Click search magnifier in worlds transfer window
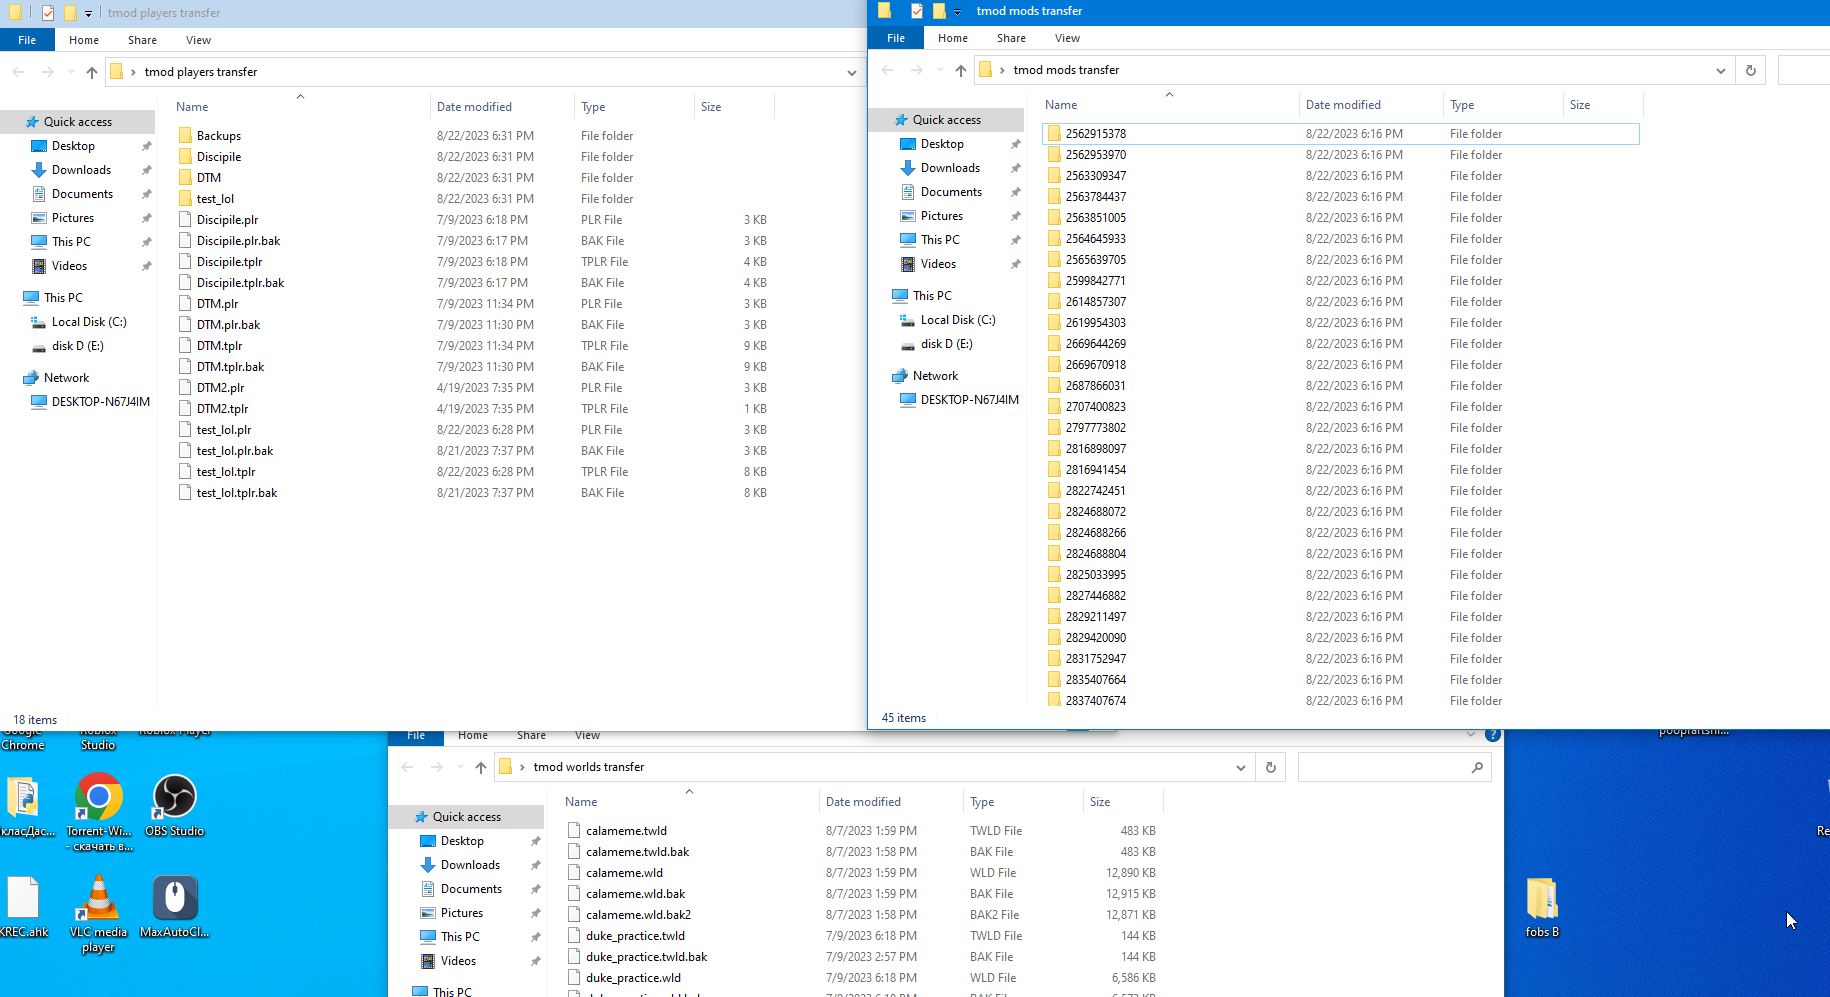Viewport: 1830px width, 997px height. pos(1477,767)
